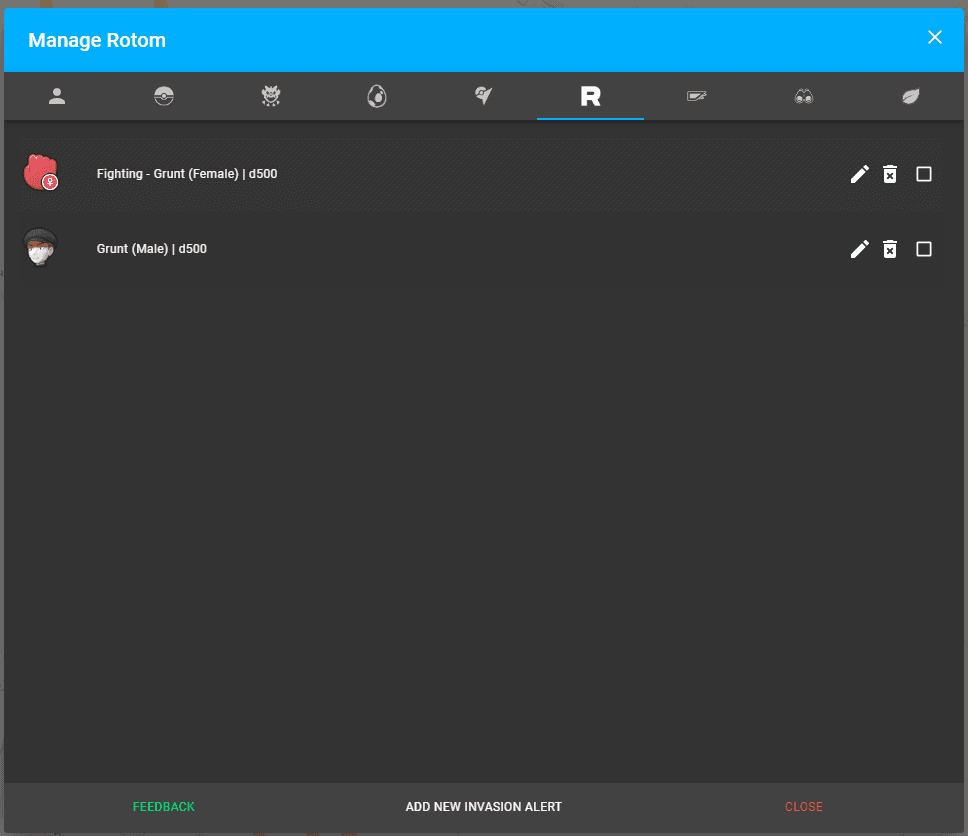The image size is (968, 836).
Task: Tick the Fighting Grunt (Female) checkbox
Action: click(x=924, y=175)
